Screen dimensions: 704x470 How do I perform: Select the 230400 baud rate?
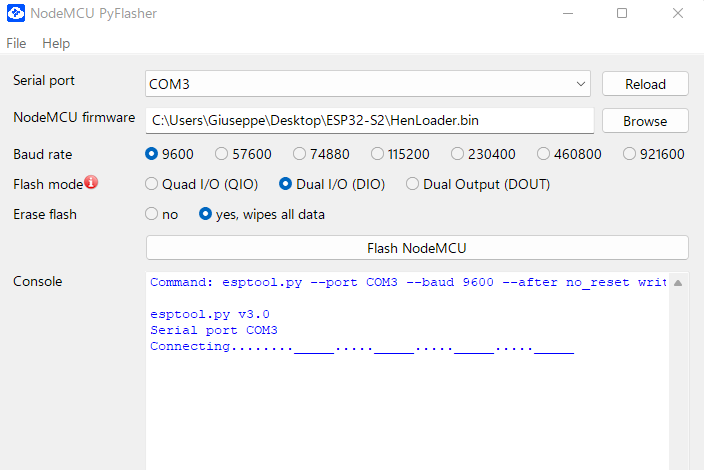483,154
